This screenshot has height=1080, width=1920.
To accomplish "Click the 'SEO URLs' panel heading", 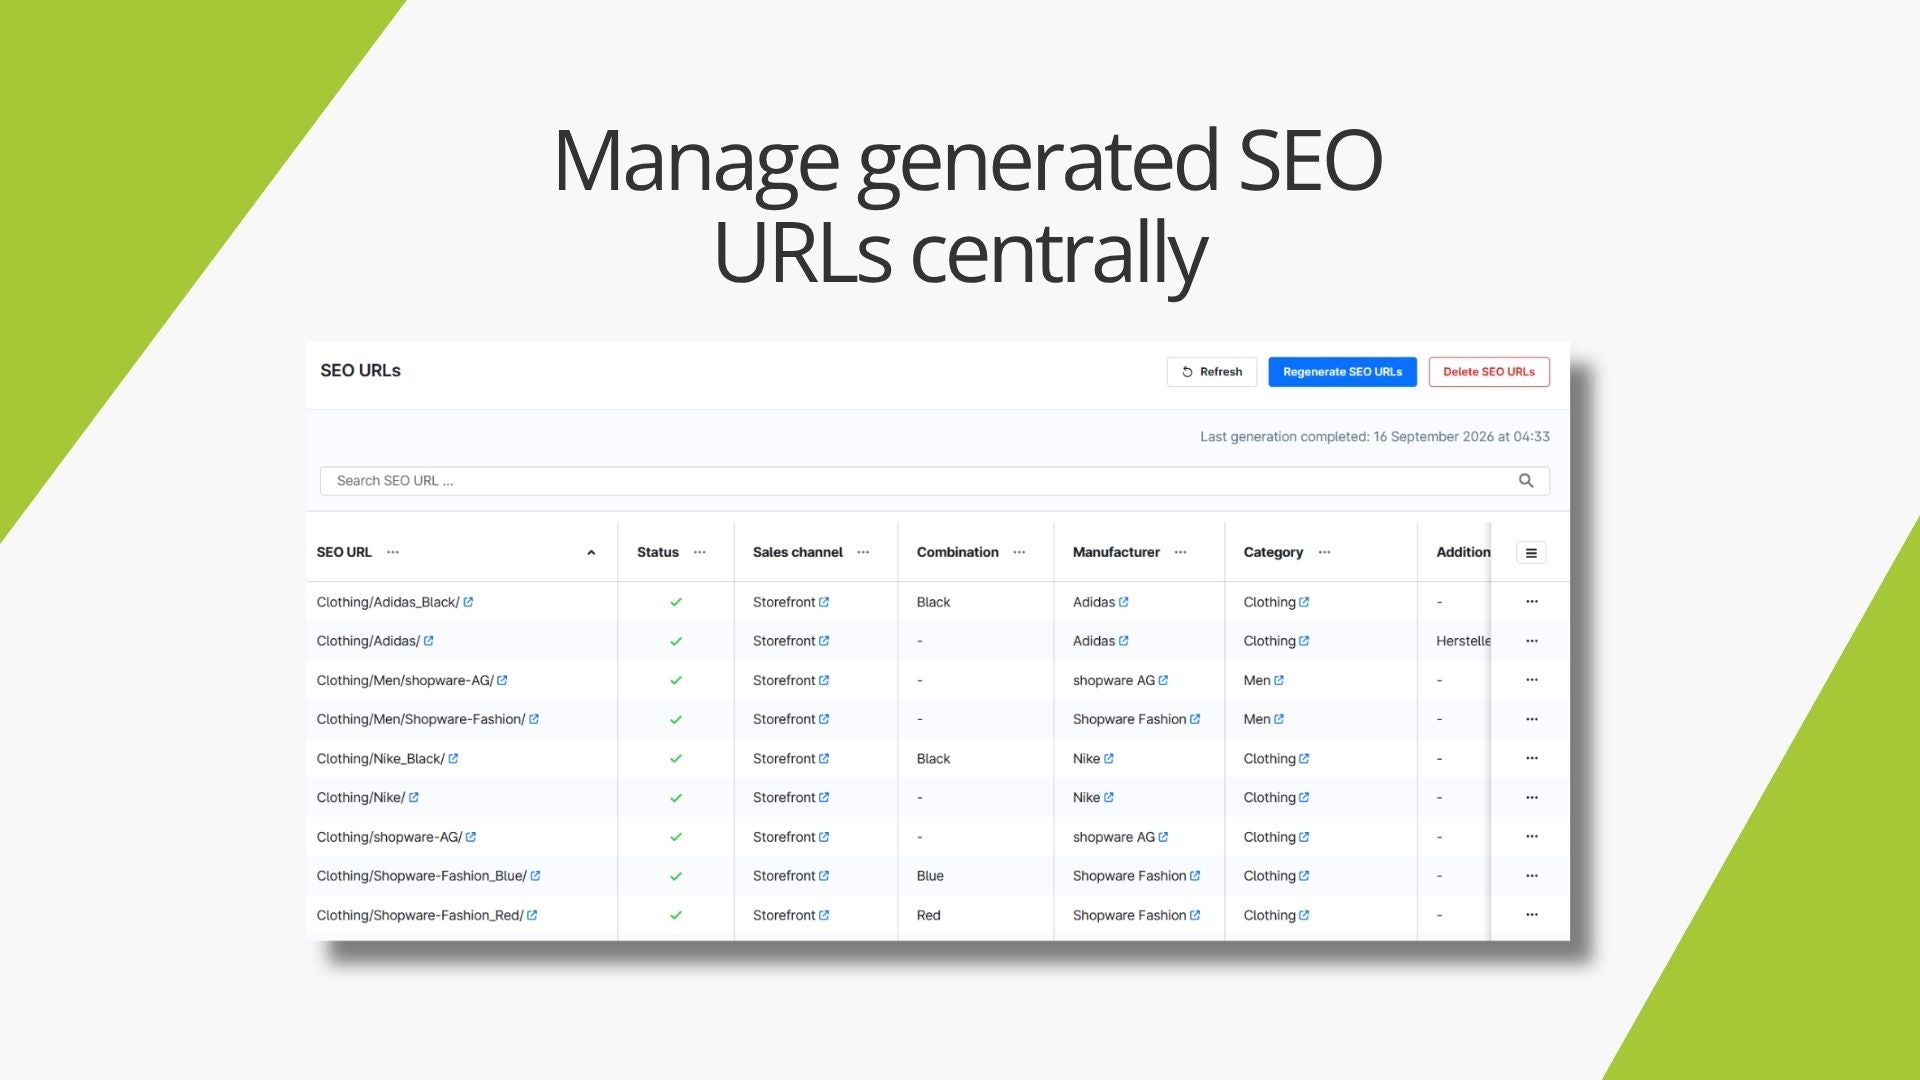I will tap(360, 370).
